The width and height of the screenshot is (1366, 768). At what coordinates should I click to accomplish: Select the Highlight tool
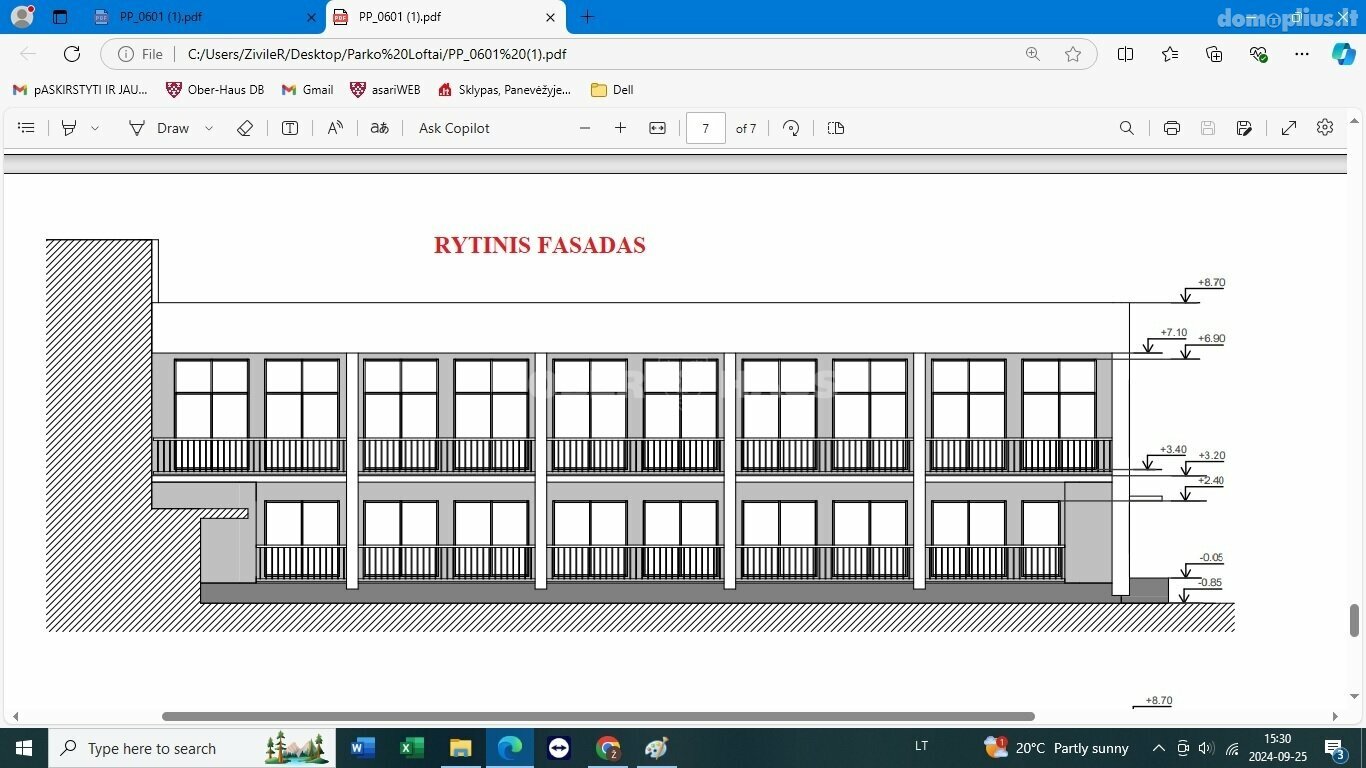tap(69, 128)
